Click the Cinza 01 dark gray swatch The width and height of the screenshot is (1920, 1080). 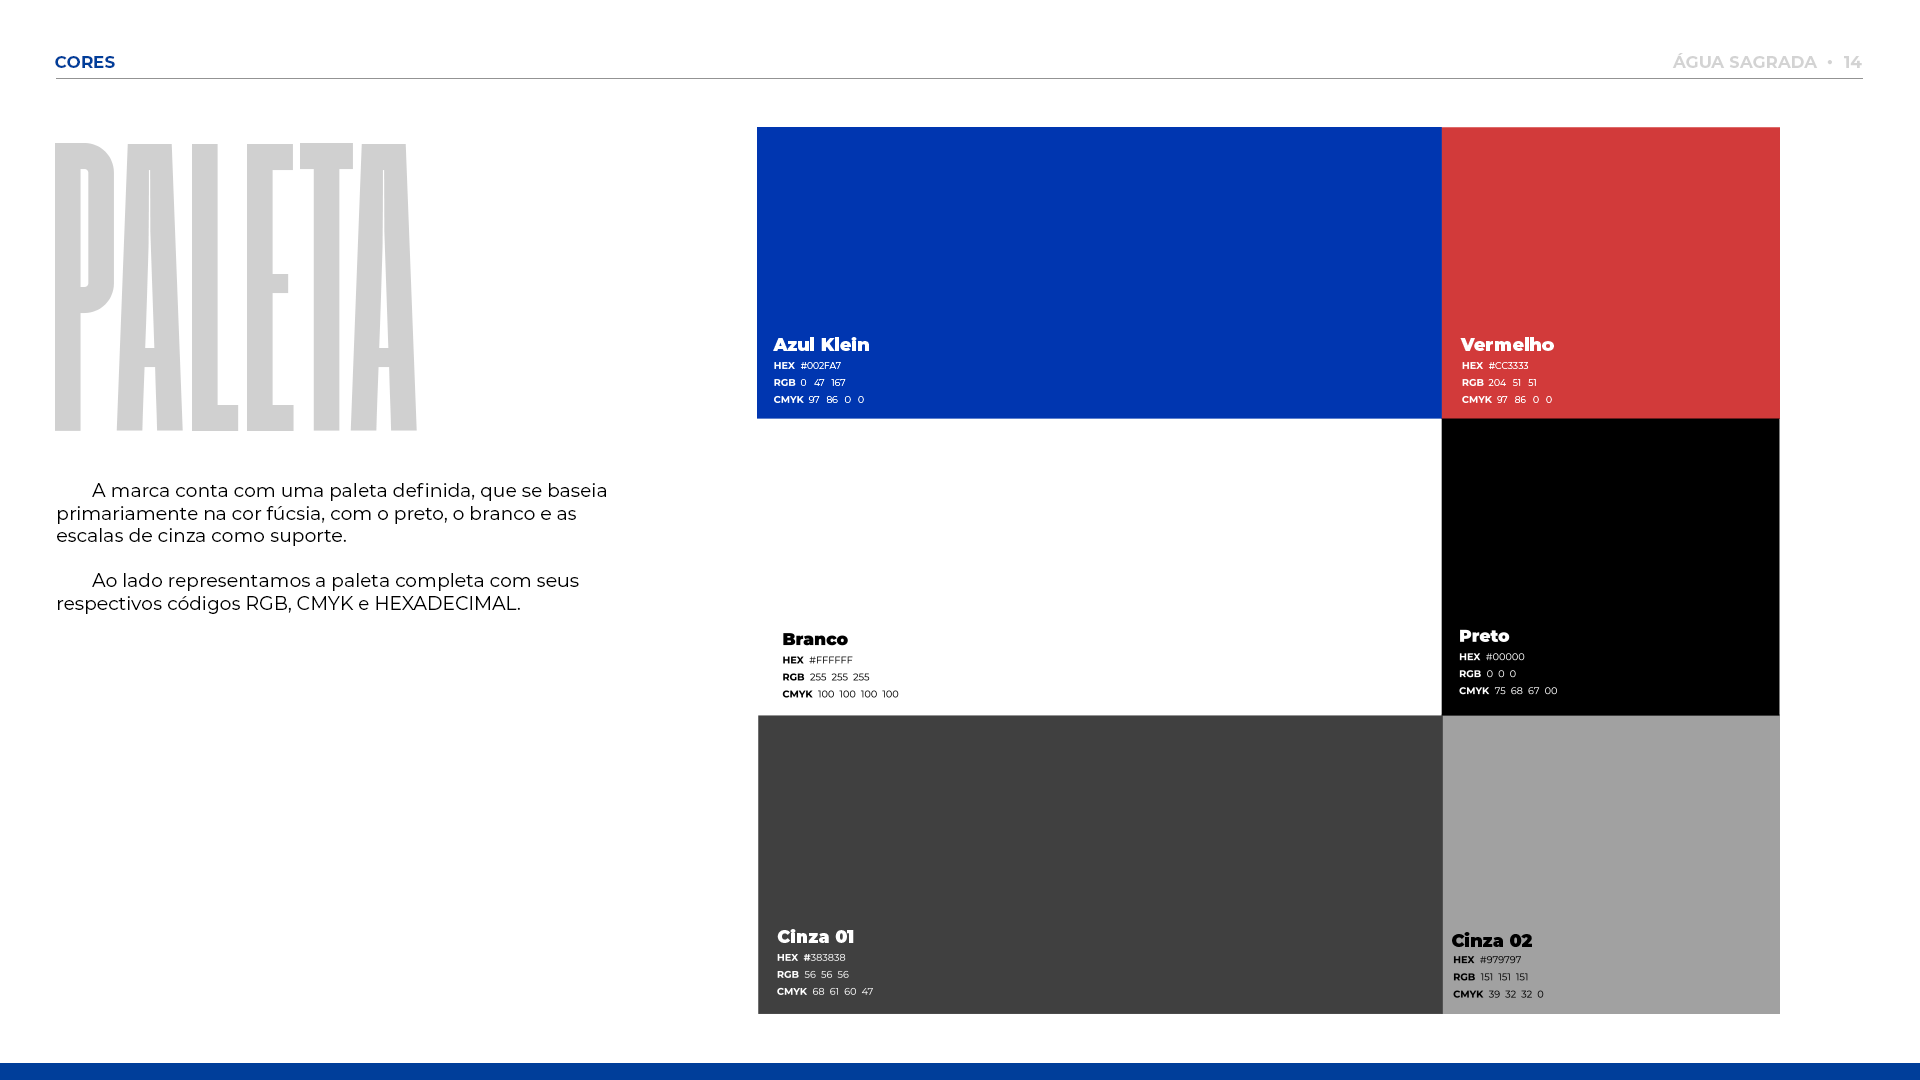pos(1100,864)
